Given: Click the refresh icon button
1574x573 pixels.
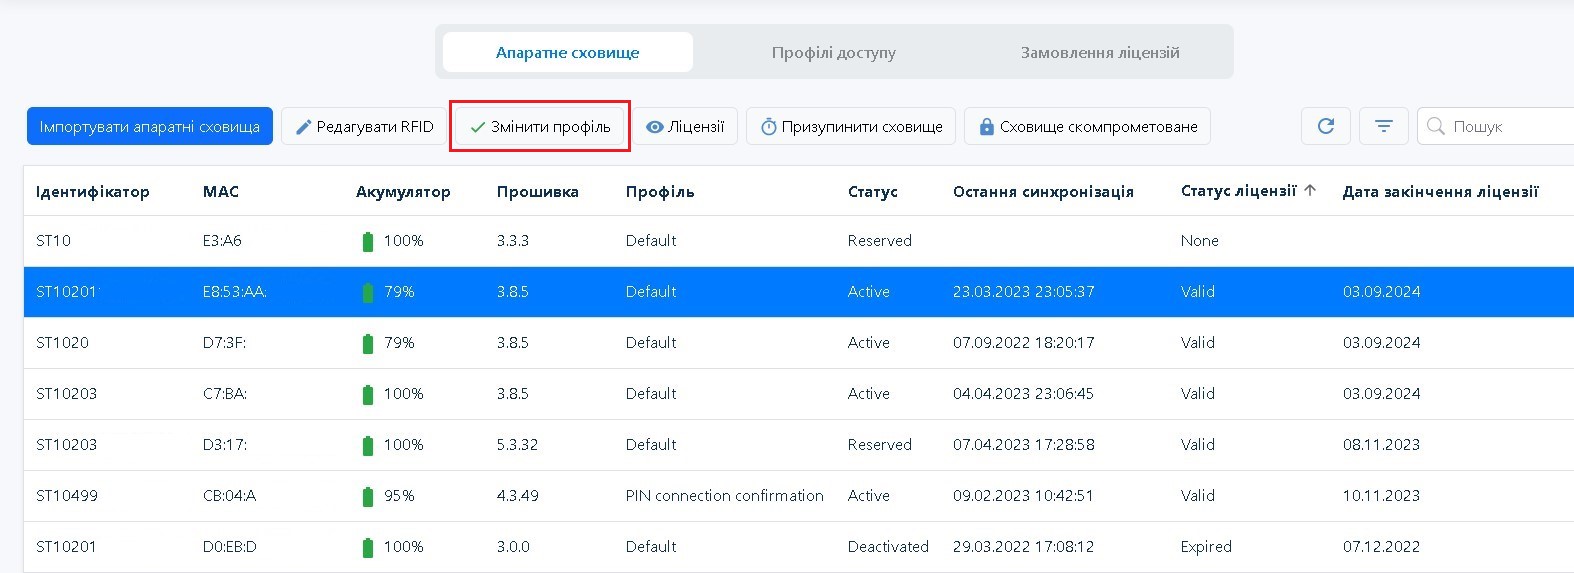Looking at the screenshot, I should click(x=1326, y=126).
